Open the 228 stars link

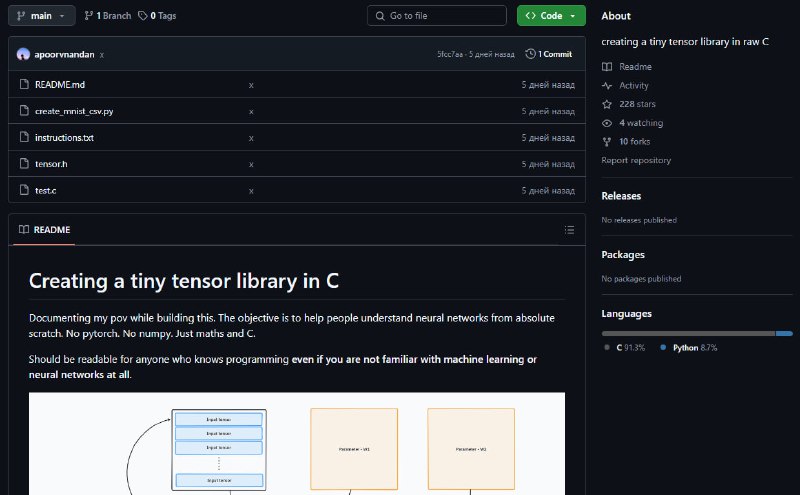(x=637, y=104)
